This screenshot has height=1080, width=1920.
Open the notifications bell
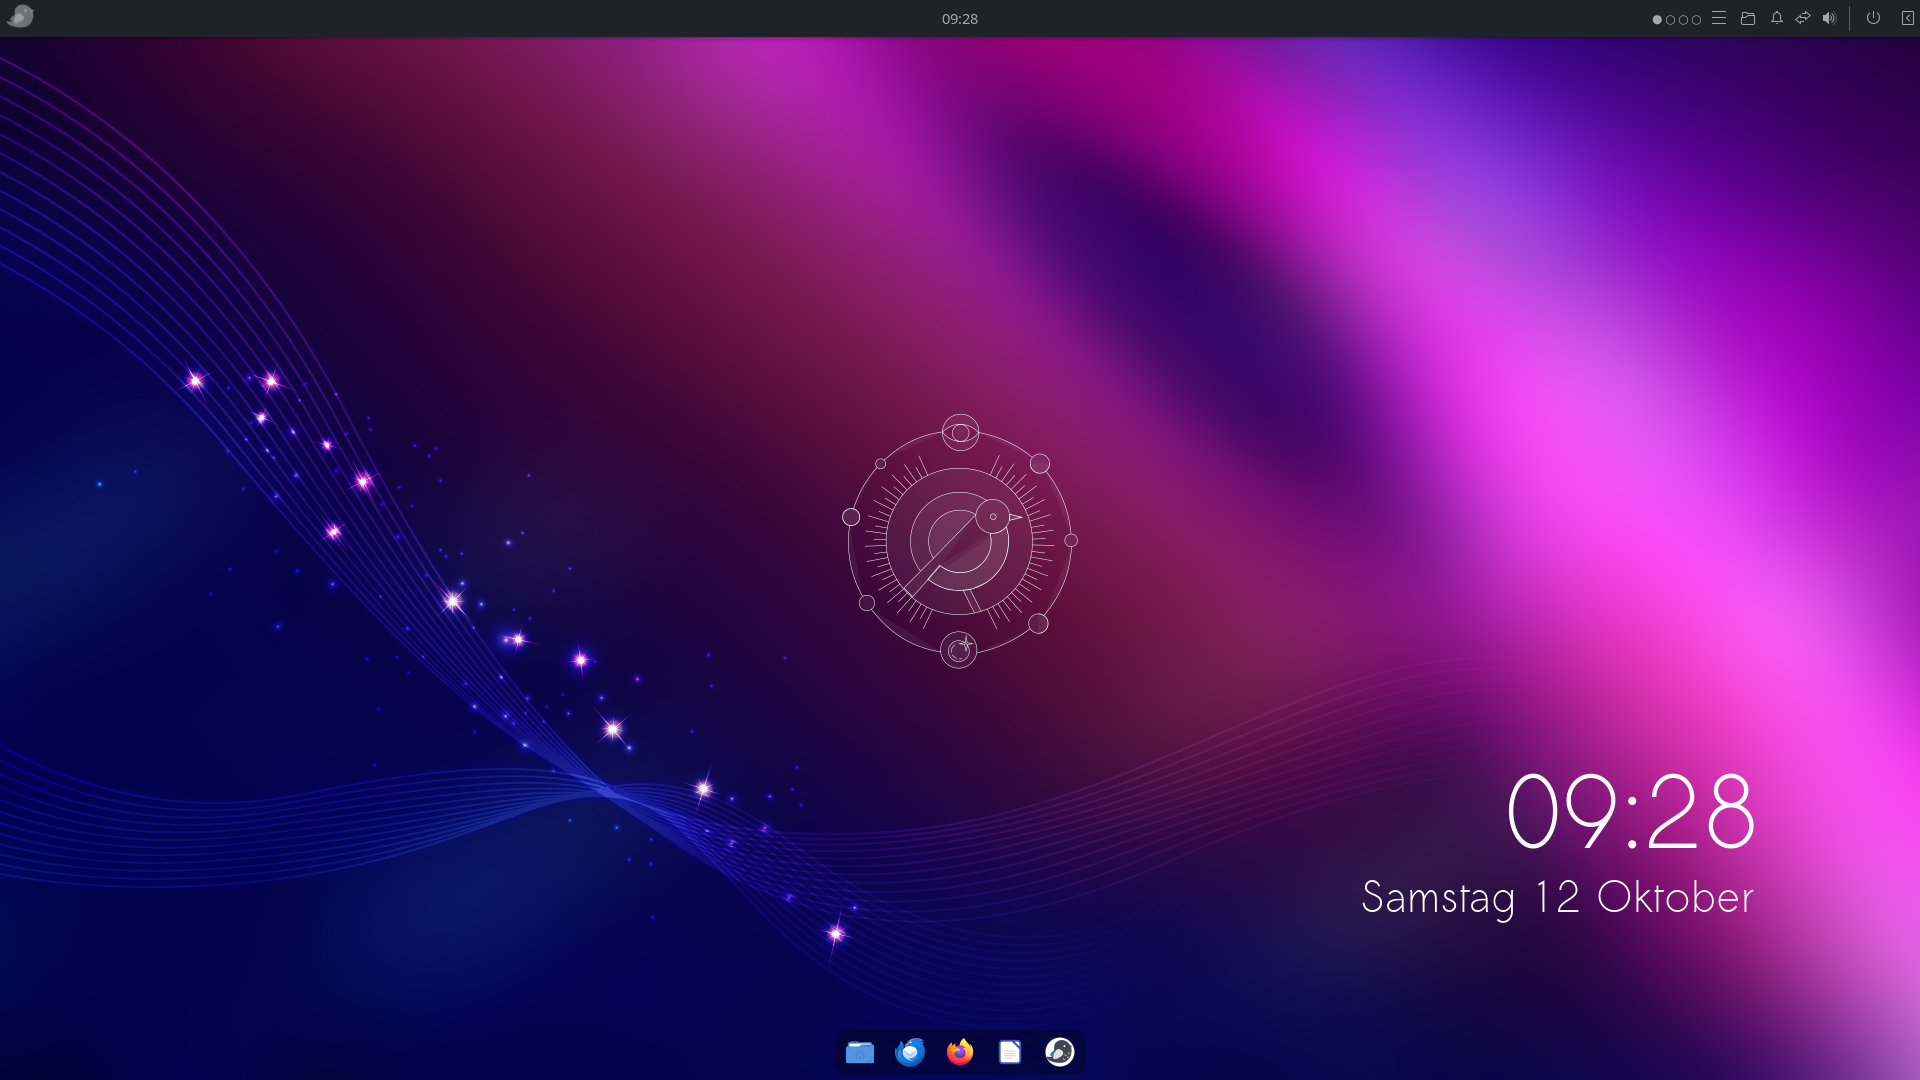pyautogui.click(x=1777, y=18)
